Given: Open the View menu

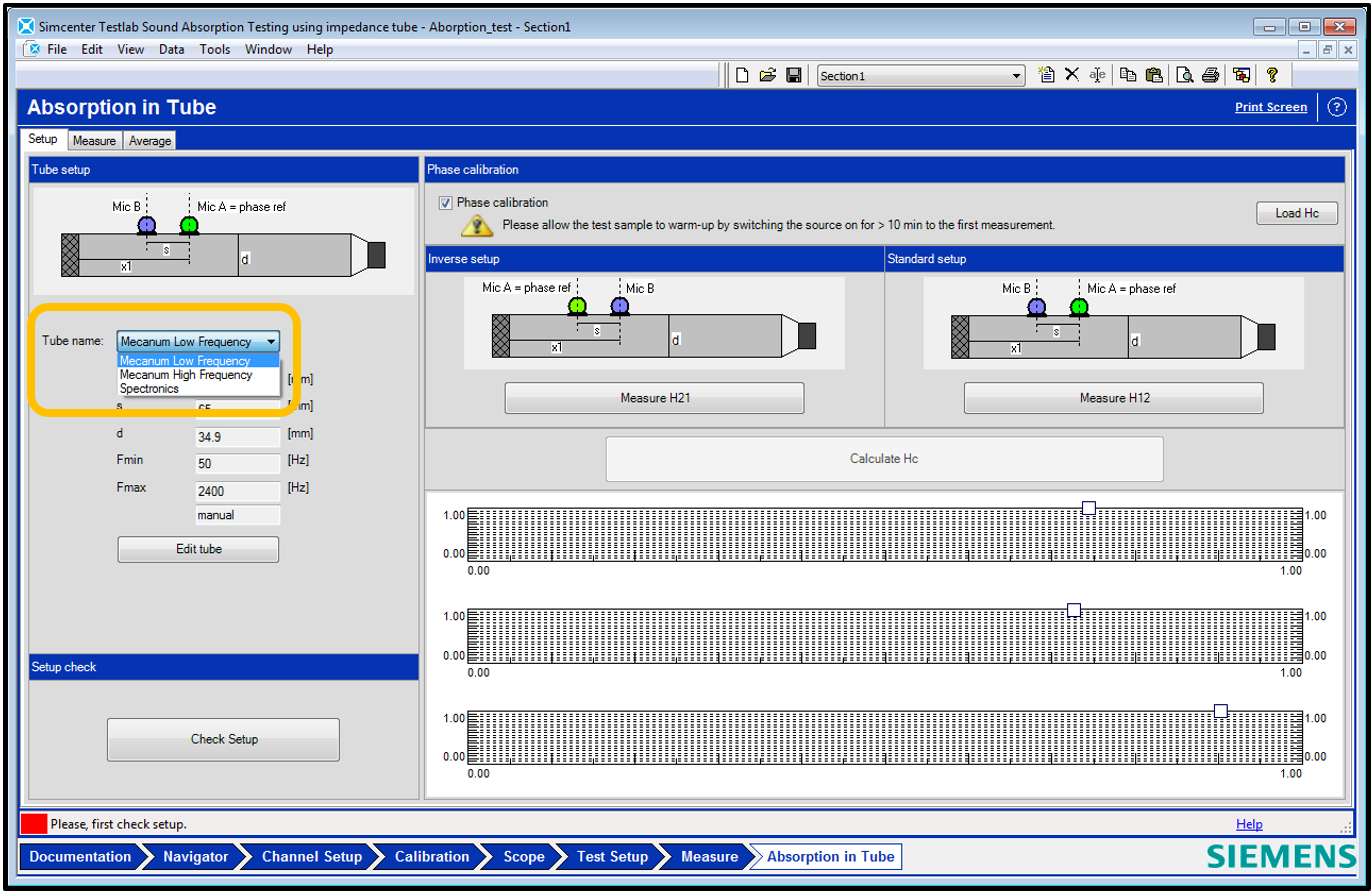Looking at the screenshot, I should coord(130,49).
